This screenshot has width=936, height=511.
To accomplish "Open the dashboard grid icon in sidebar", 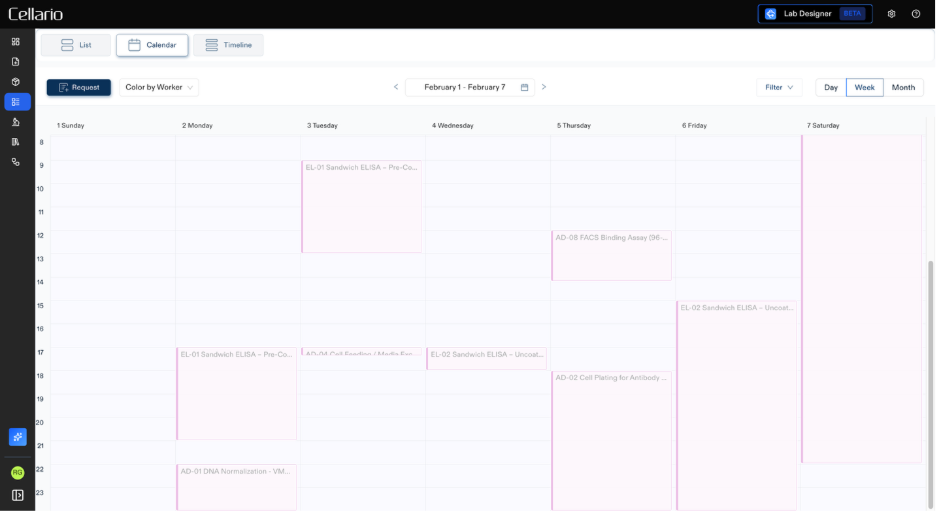I will click(16, 41).
